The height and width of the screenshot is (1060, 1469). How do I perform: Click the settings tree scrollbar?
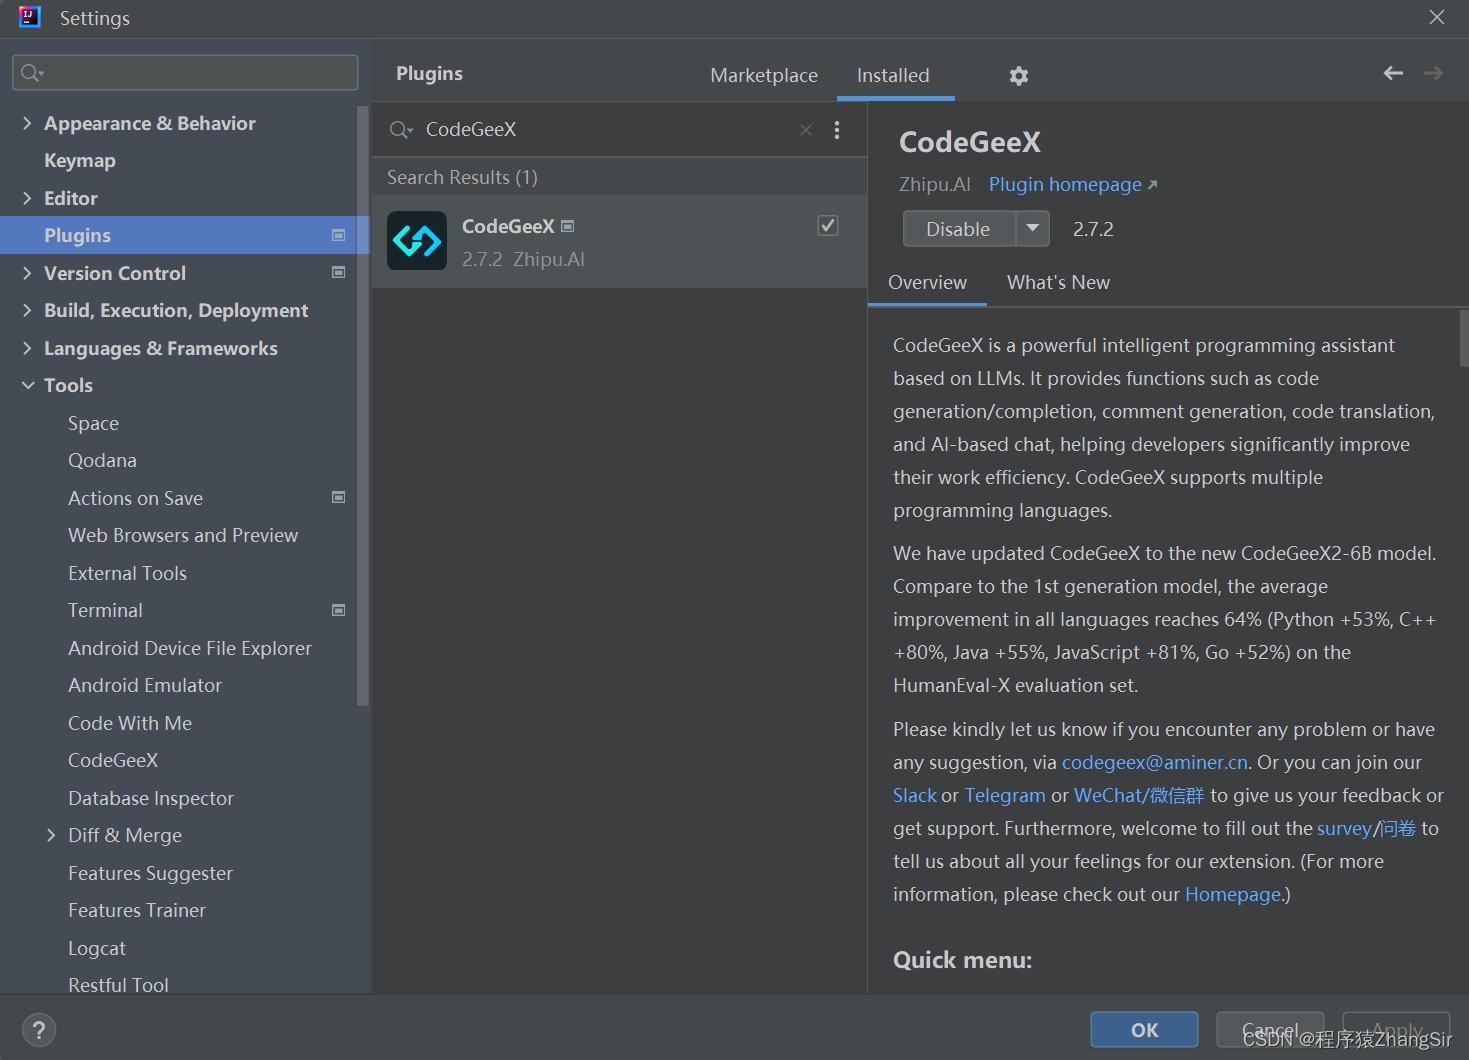pyautogui.click(x=362, y=405)
